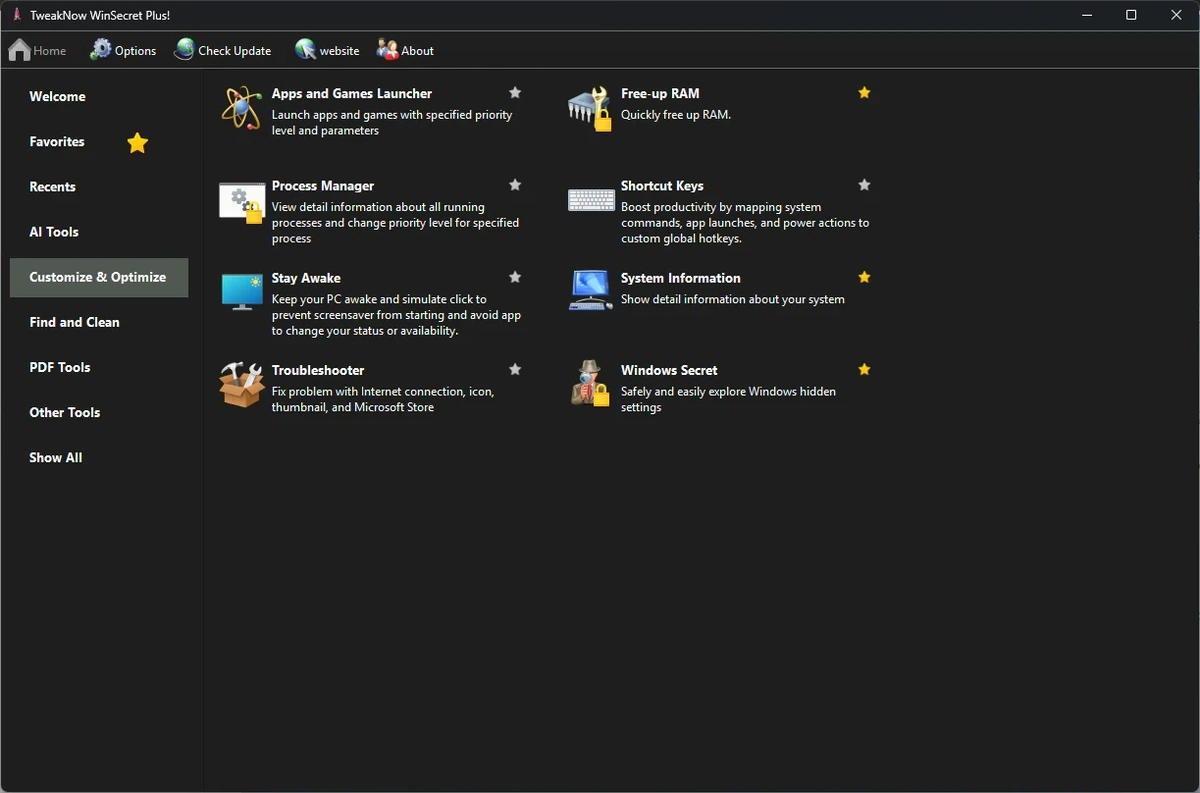Screen dimensions: 1200x793
Task: Toggle the Stay Awake favorite star
Action: point(515,277)
